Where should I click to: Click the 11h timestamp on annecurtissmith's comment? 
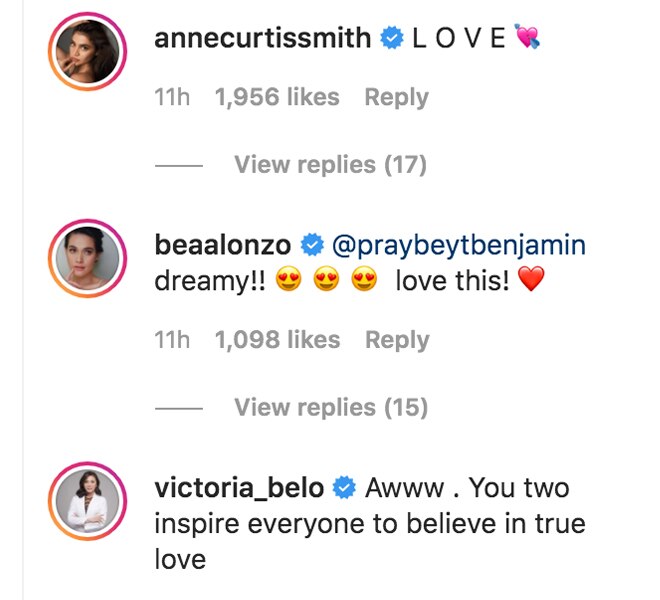click(x=172, y=97)
